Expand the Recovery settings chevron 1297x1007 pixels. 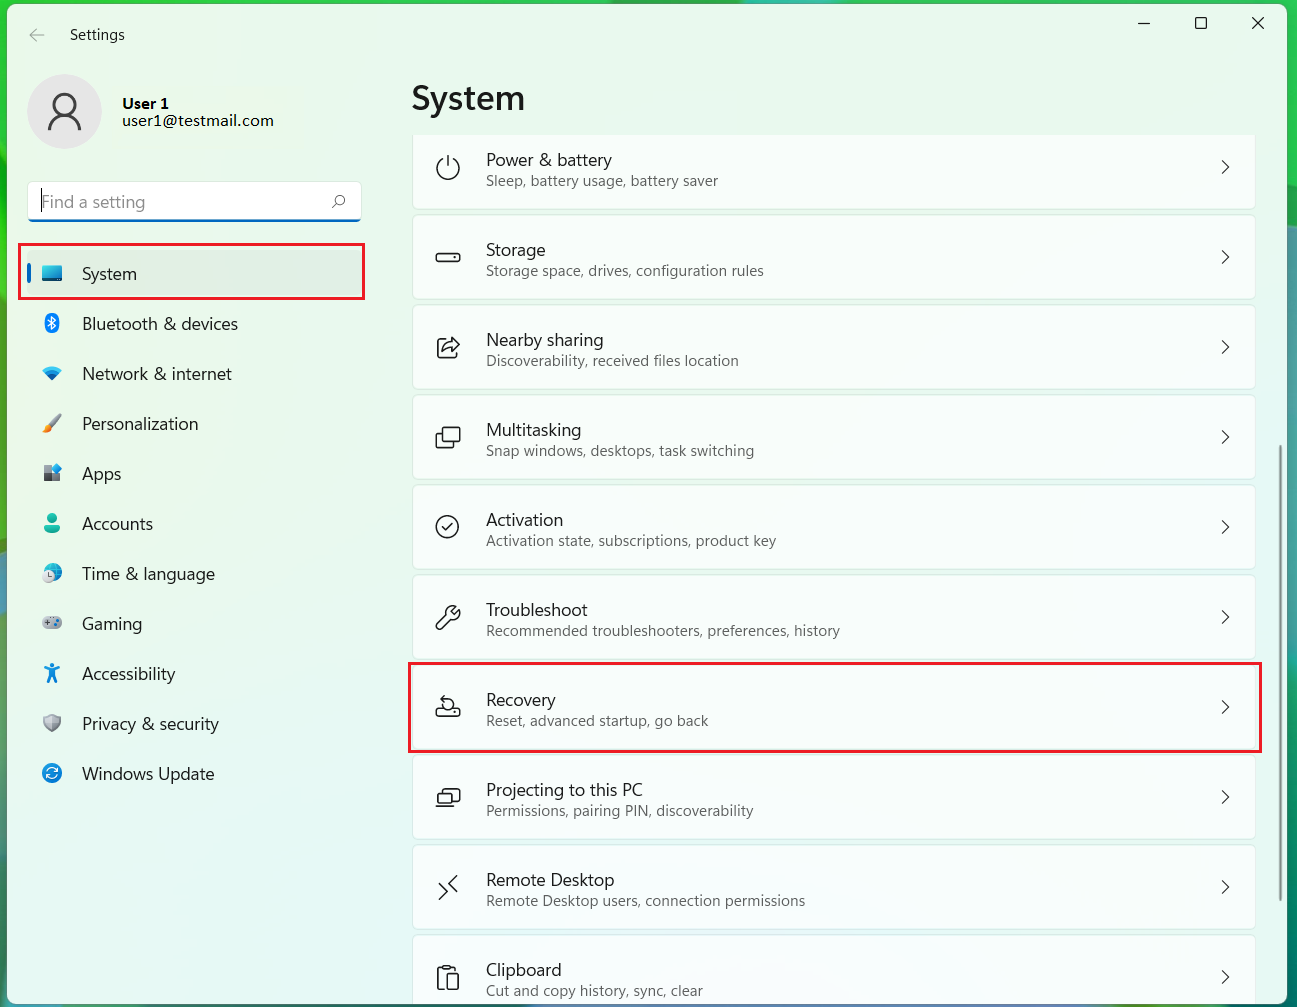coord(1225,707)
